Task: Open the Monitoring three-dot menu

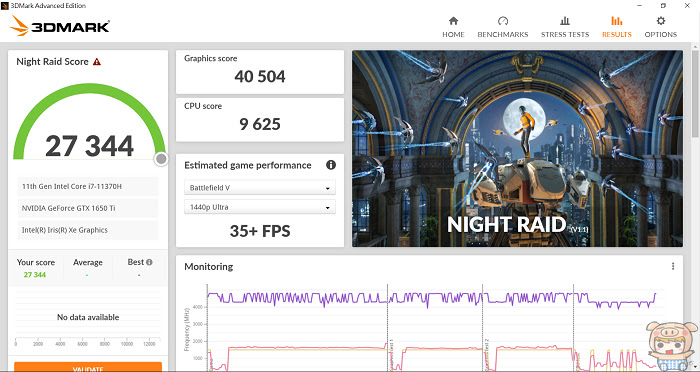Action: point(673,266)
